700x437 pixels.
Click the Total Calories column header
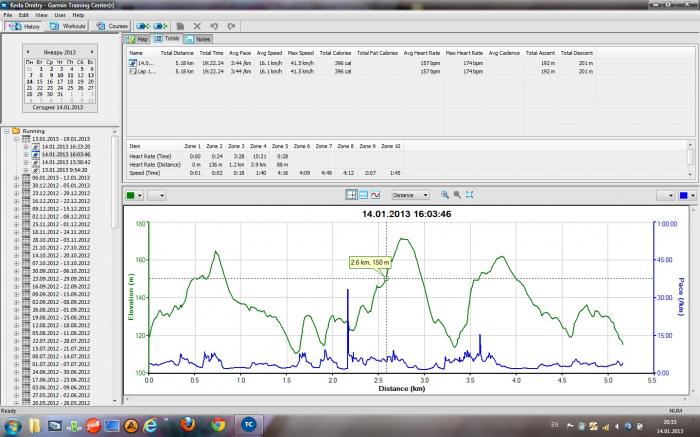pos(335,53)
